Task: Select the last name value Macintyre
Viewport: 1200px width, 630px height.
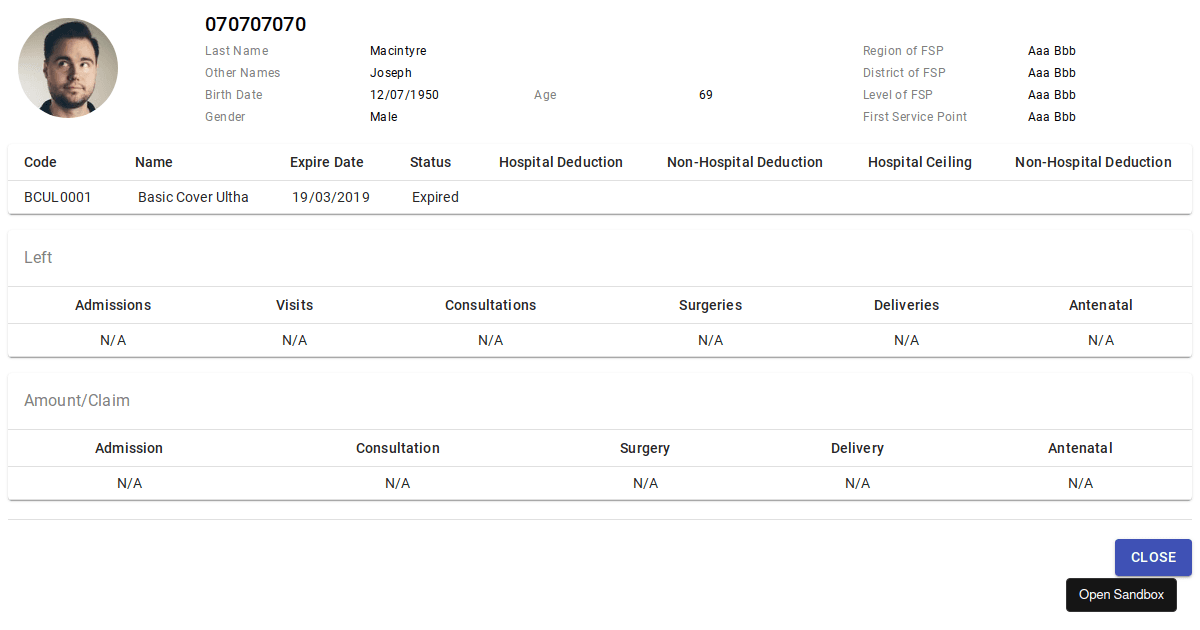Action: [x=398, y=51]
